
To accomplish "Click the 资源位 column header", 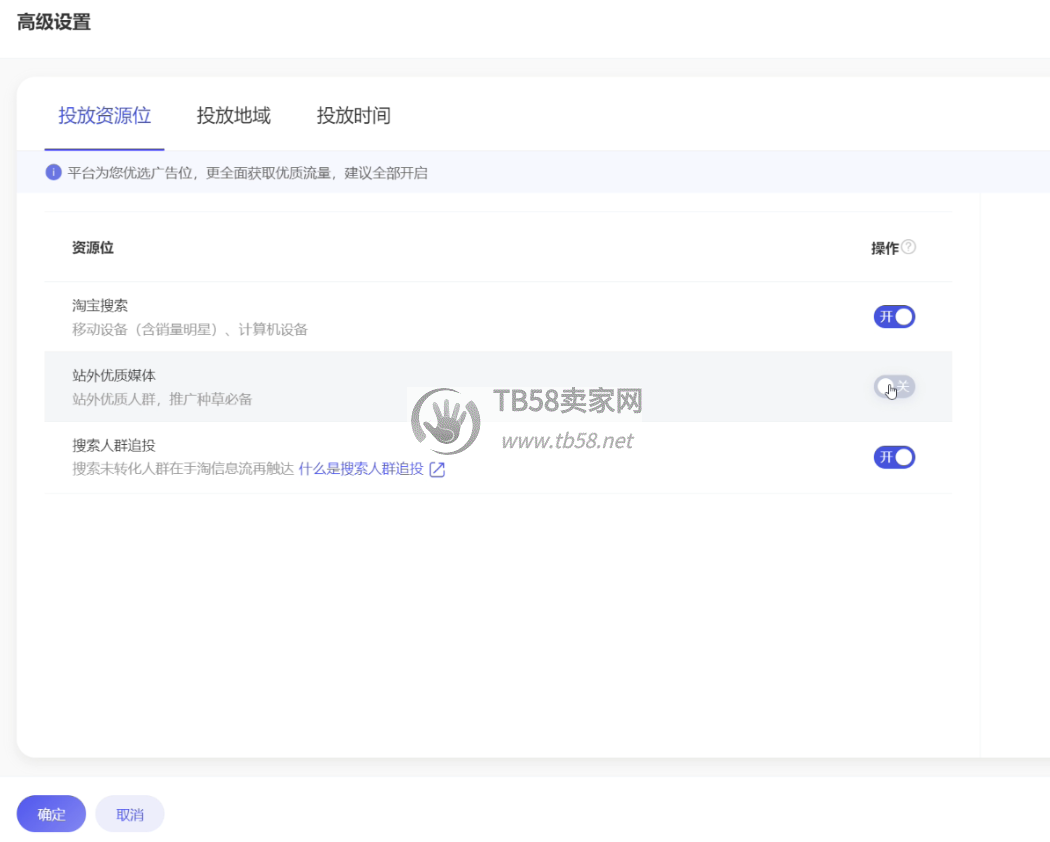I will click(x=92, y=248).
